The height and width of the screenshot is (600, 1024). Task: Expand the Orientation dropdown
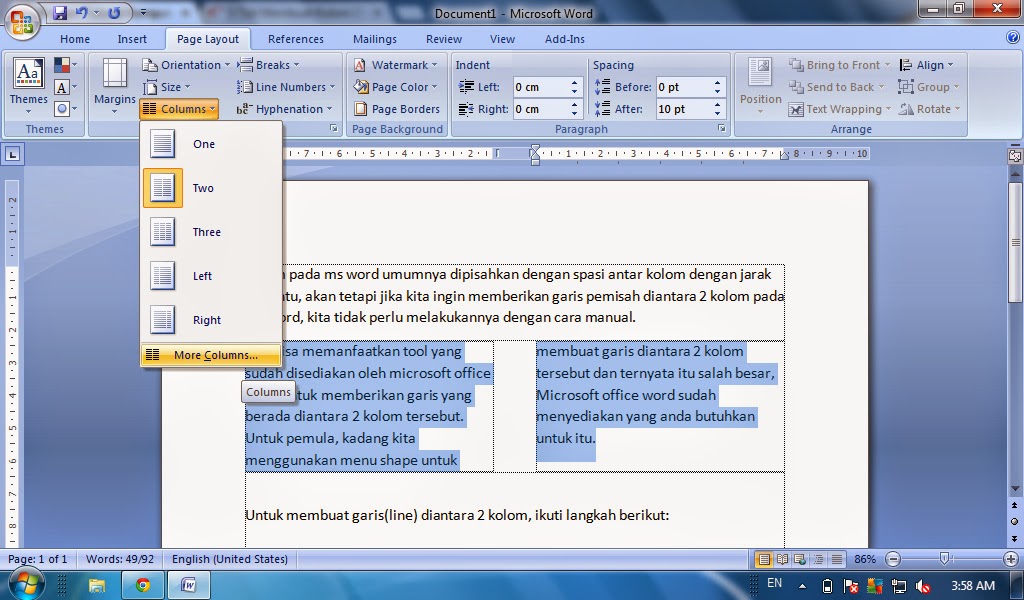point(187,65)
